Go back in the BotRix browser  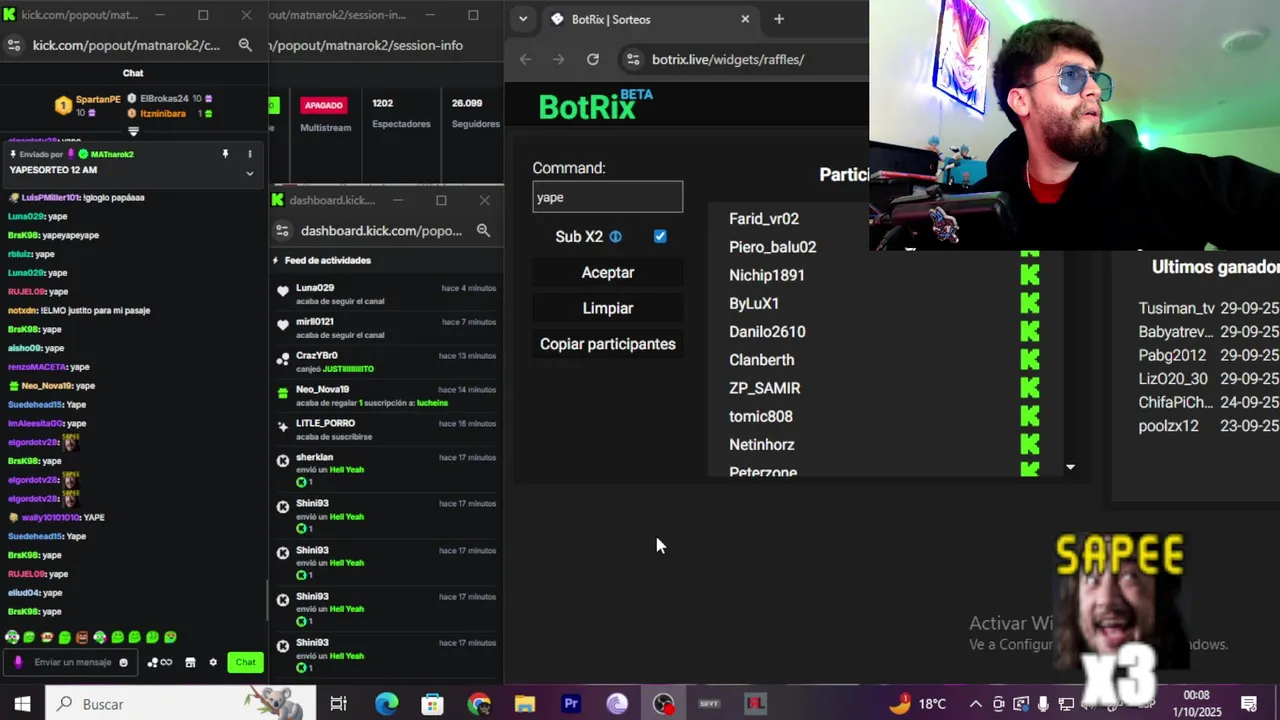pyautogui.click(x=526, y=59)
